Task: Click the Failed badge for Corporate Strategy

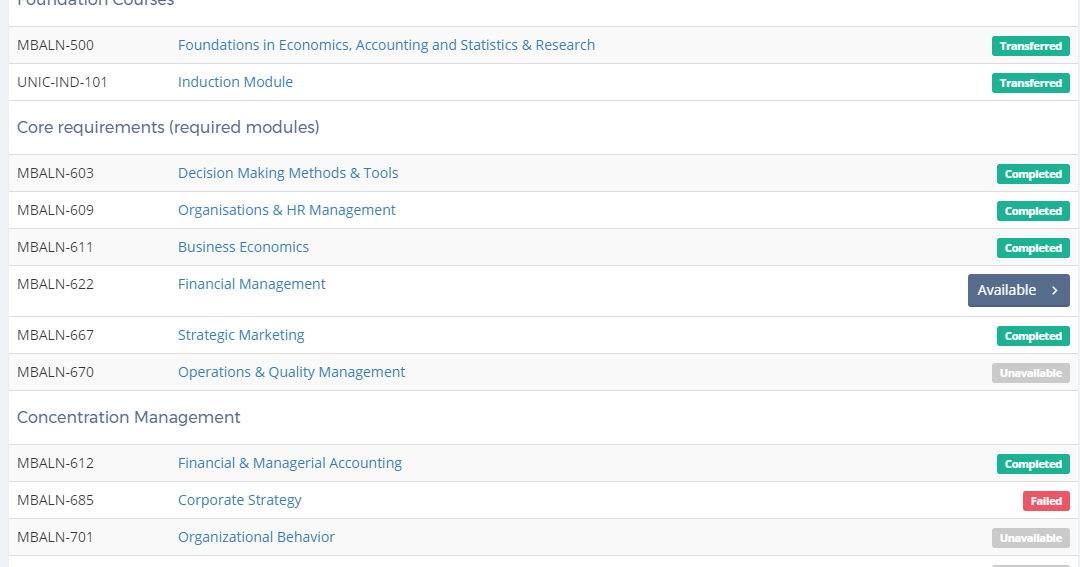Action: point(1046,501)
